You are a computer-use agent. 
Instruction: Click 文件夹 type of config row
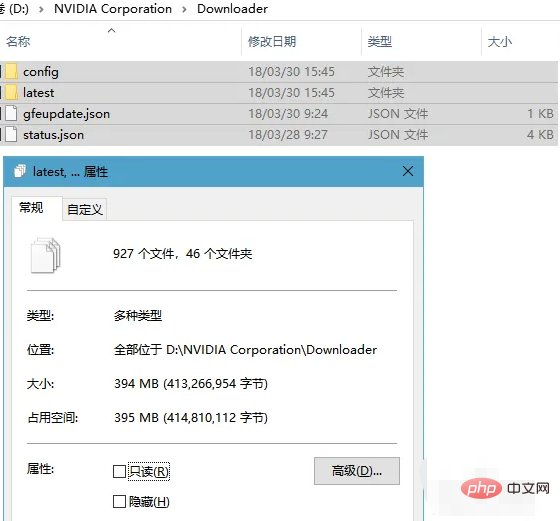[386, 72]
